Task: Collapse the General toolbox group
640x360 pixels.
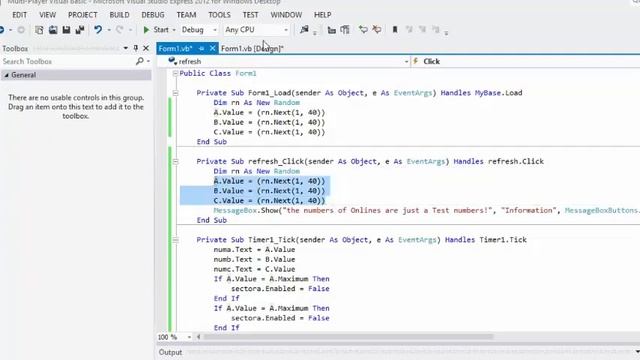Action: [7, 75]
